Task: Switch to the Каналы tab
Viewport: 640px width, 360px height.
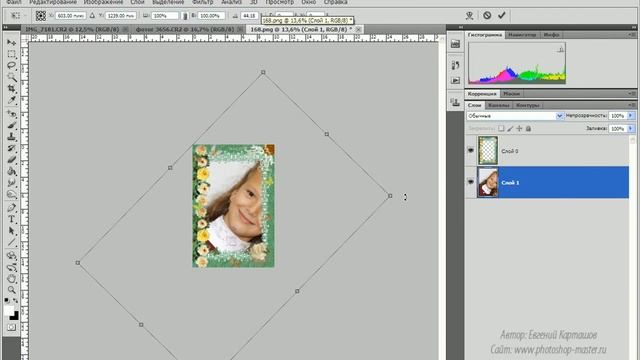Action: pos(499,105)
